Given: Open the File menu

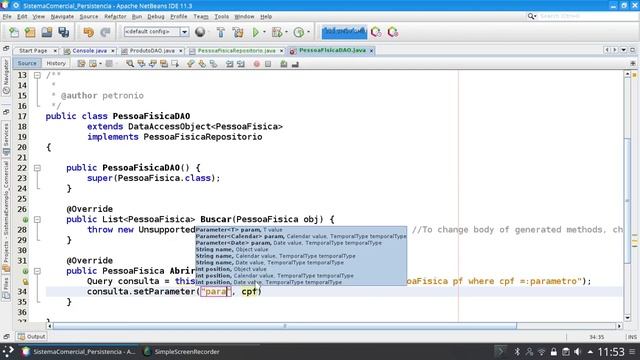Looking at the screenshot, I should click(7, 17).
